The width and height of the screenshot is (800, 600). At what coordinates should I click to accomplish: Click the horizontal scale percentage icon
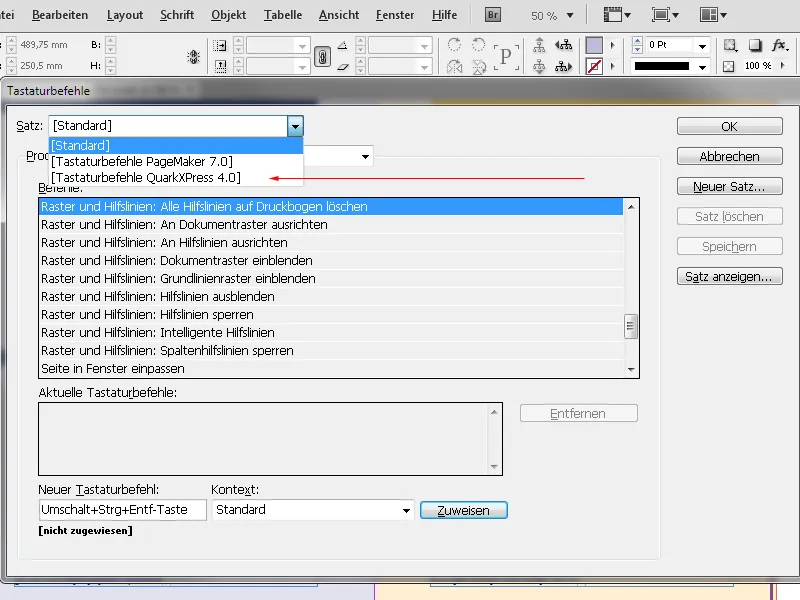(220, 45)
